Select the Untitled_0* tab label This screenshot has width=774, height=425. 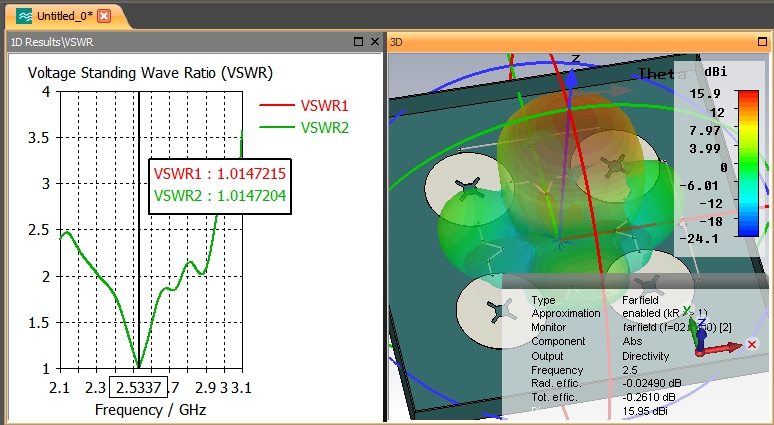[64, 16]
